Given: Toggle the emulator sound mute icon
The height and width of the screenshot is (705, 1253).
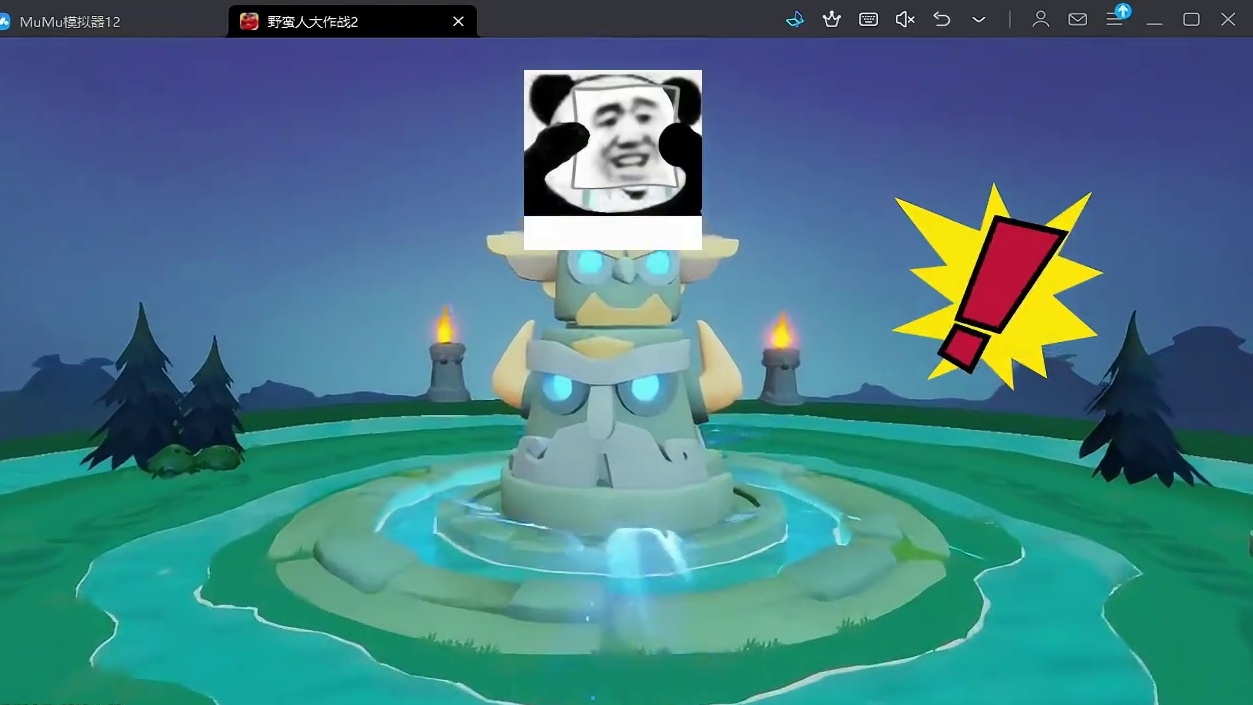Looking at the screenshot, I should [905, 19].
